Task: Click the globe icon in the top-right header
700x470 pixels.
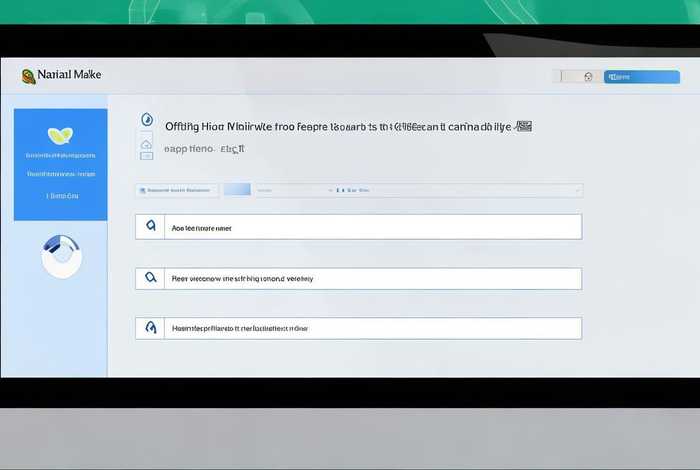Action: pos(589,77)
